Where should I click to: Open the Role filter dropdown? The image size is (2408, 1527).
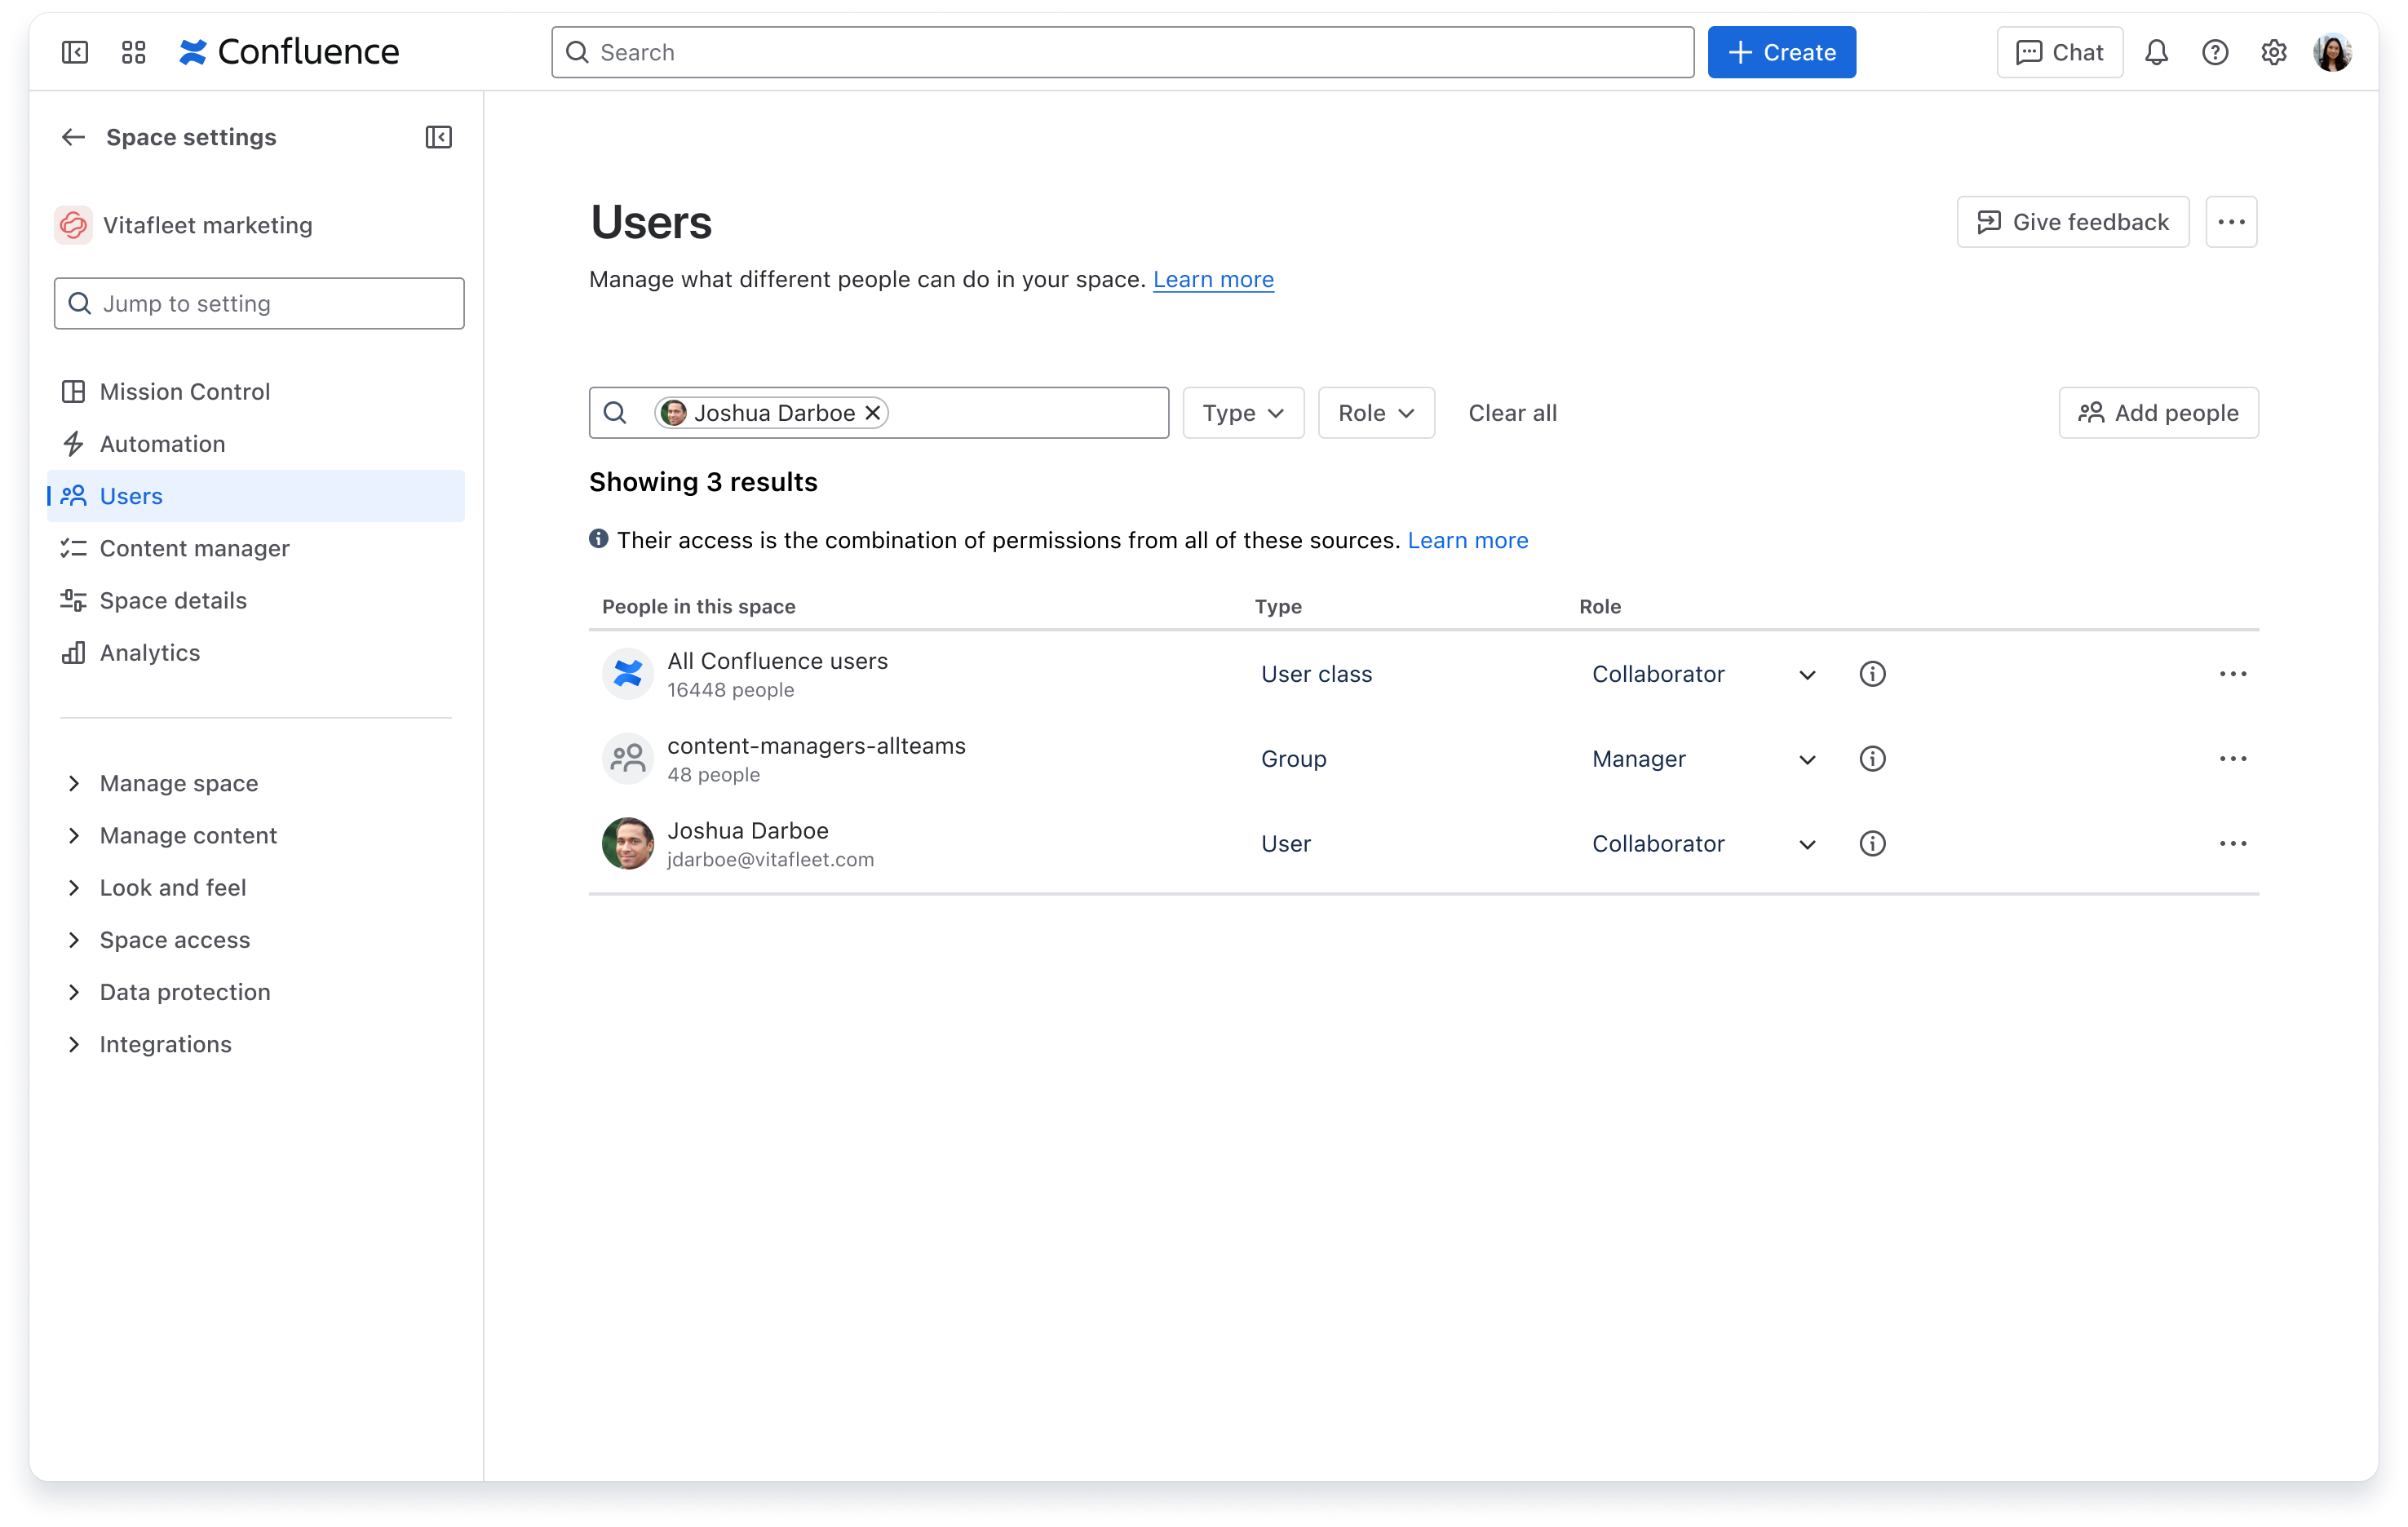tap(1375, 412)
